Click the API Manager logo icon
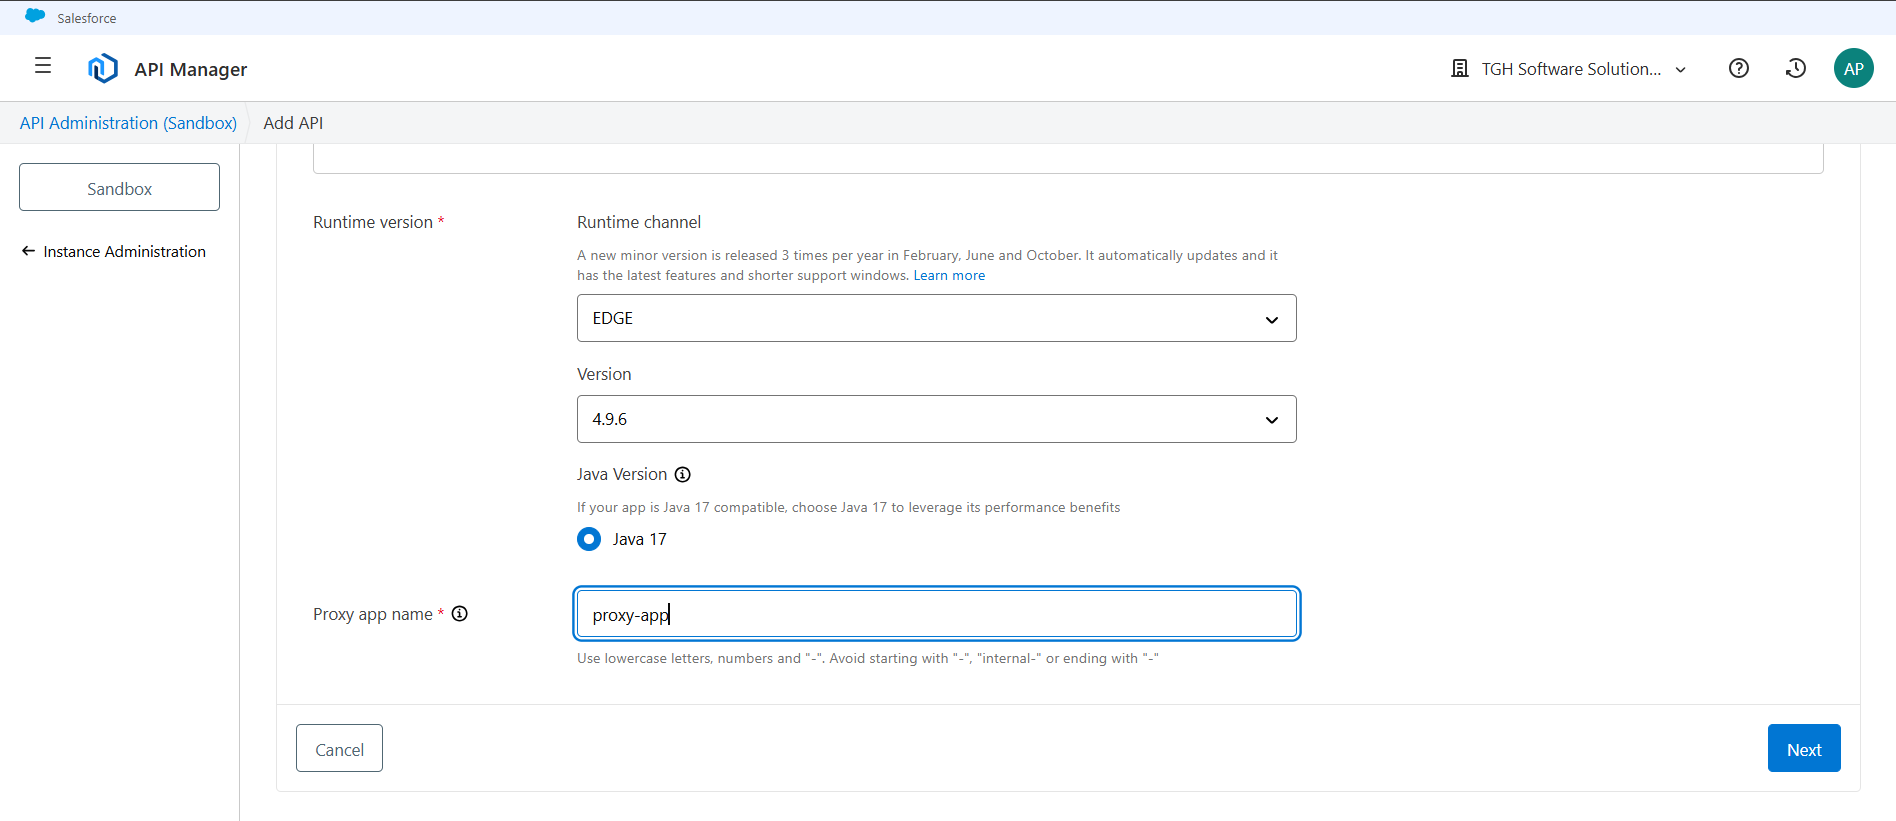This screenshot has width=1896, height=821. [103, 68]
